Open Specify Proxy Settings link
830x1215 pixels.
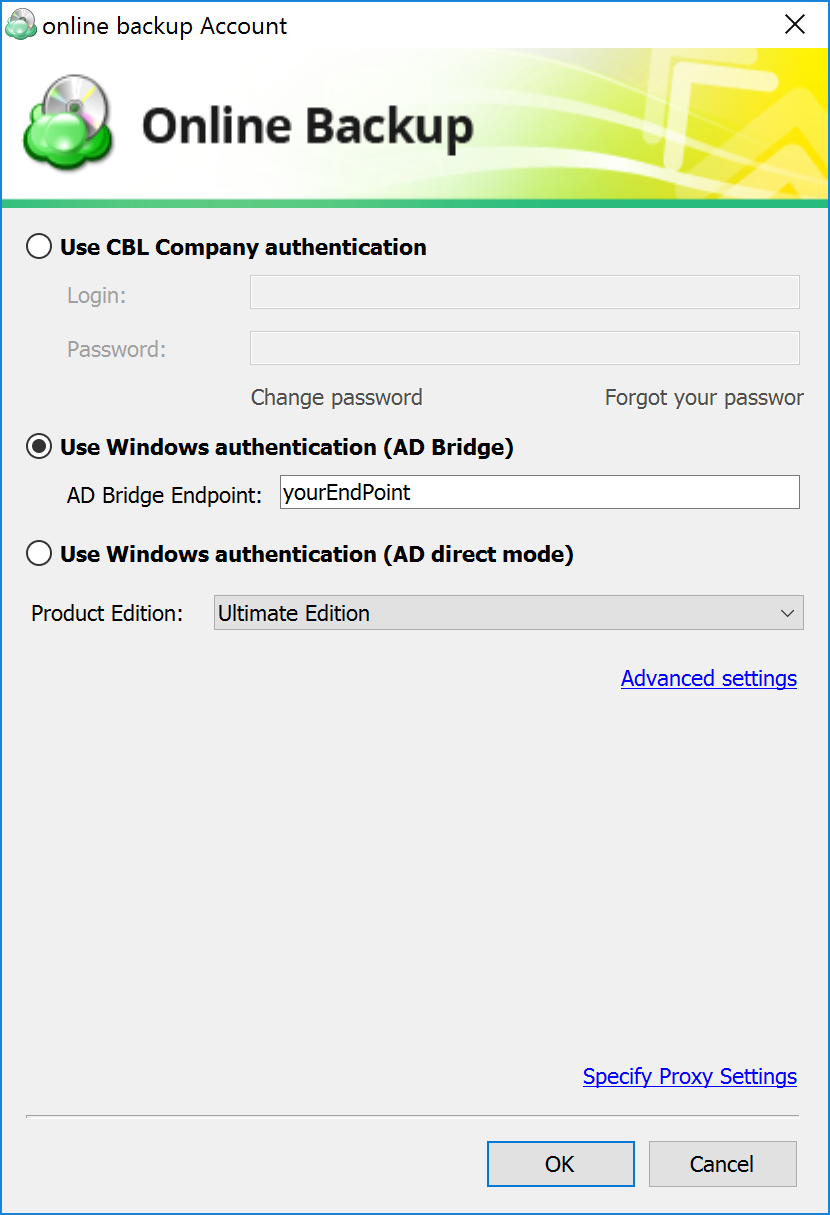click(x=690, y=1076)
